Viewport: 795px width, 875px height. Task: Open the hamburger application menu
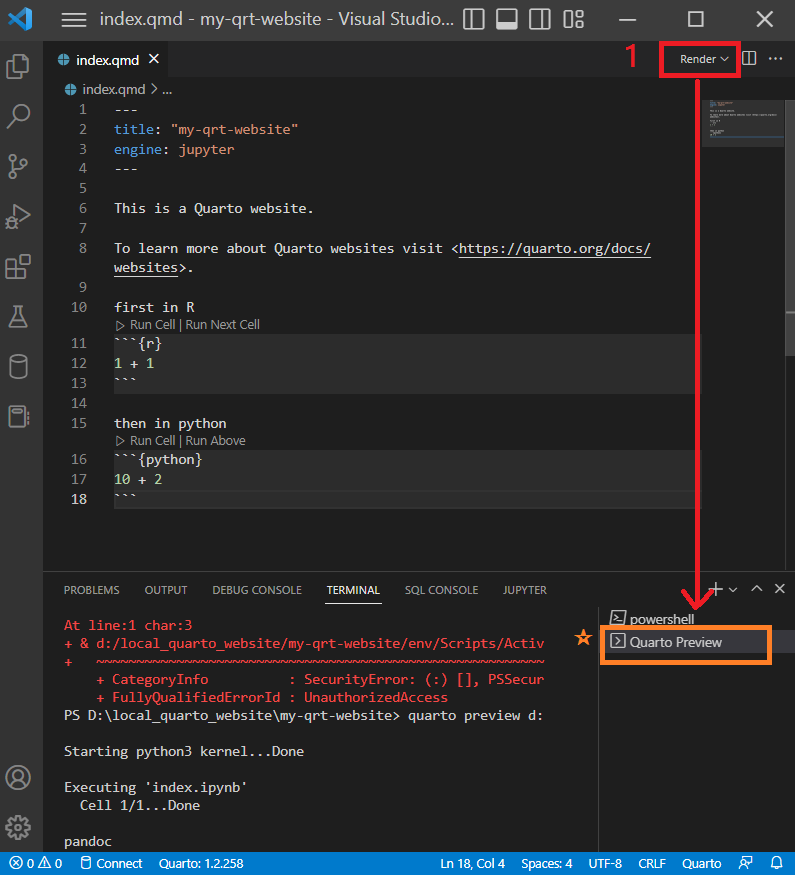tap(74, 20)
